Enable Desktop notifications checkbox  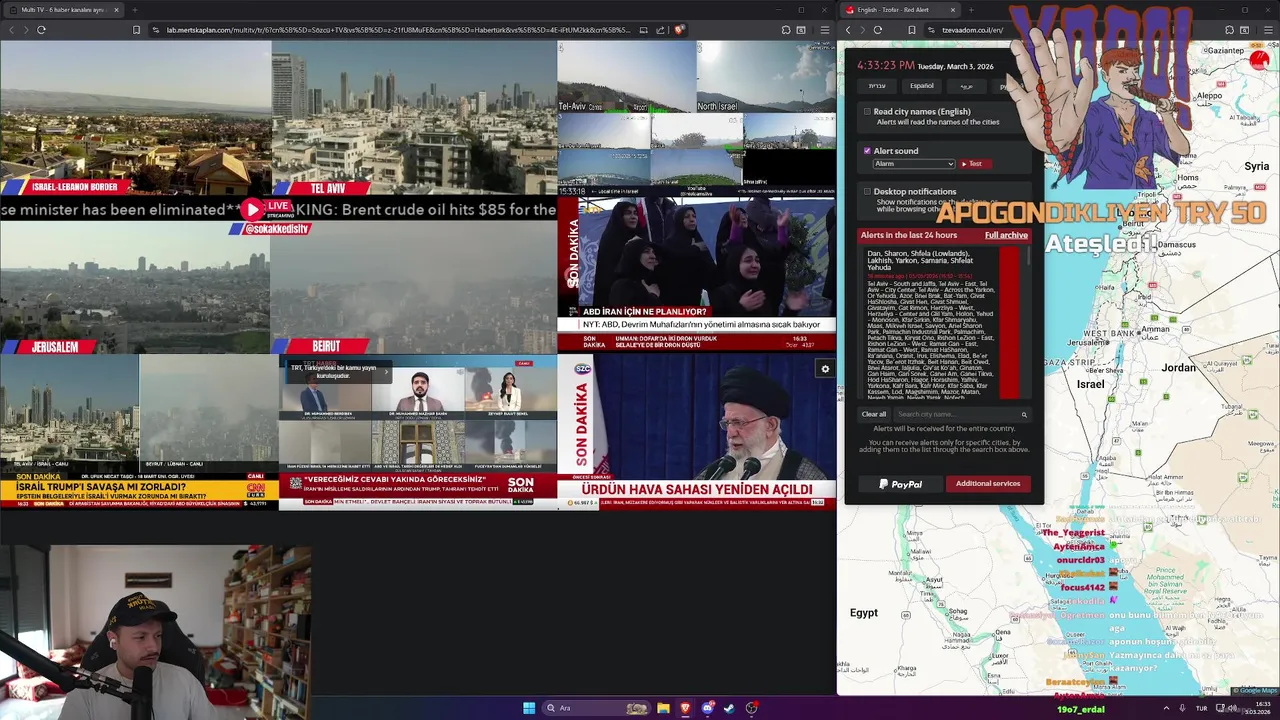[867, 191]
